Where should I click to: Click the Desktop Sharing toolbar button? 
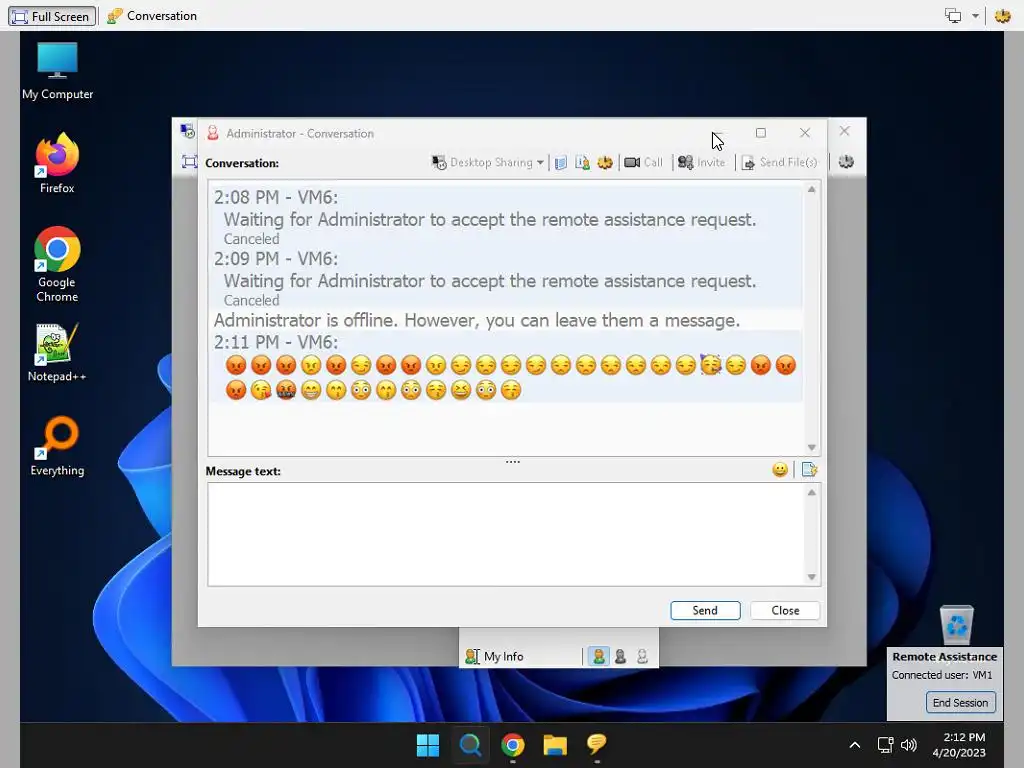click(x=482, y=162)
